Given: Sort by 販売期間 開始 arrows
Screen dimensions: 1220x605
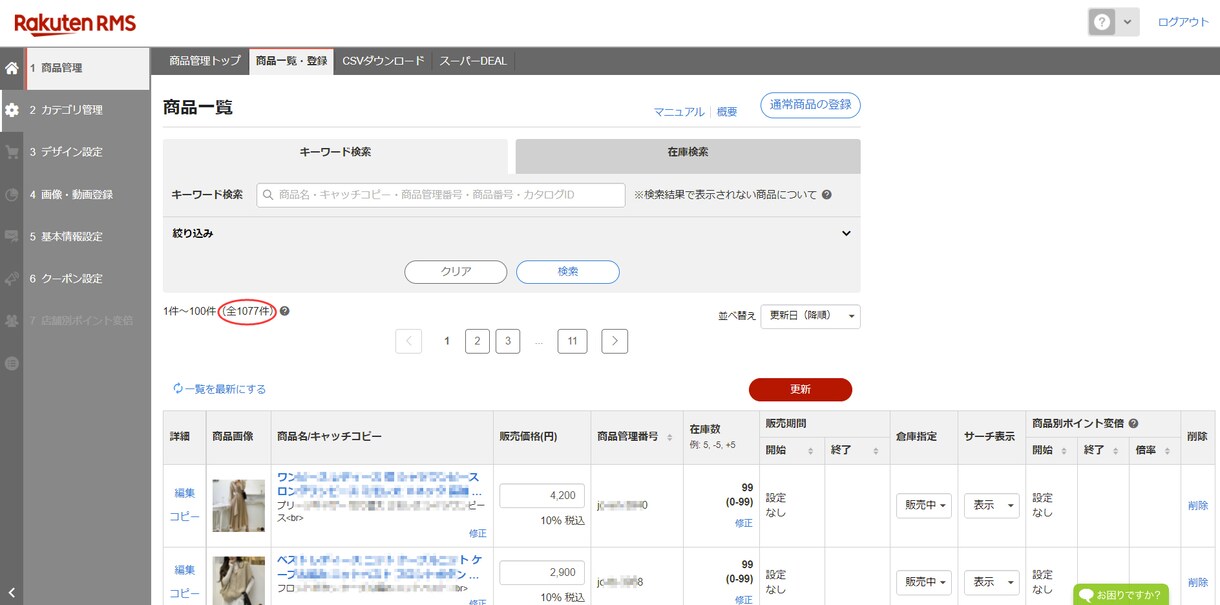Looking at the screenshot, I should 810,451.
